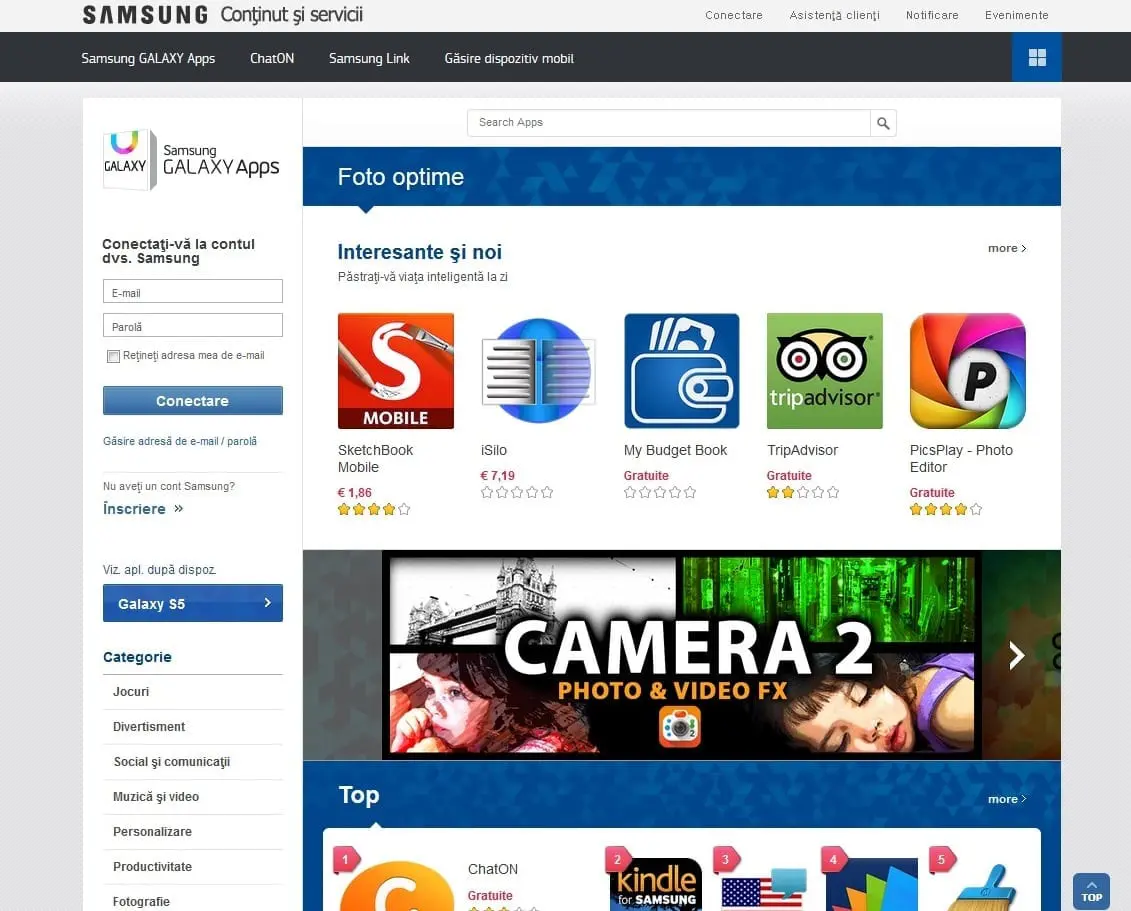Click the ChatON title in Top list
Viewport: 1131px width, 911px height.
coord(493,869)
